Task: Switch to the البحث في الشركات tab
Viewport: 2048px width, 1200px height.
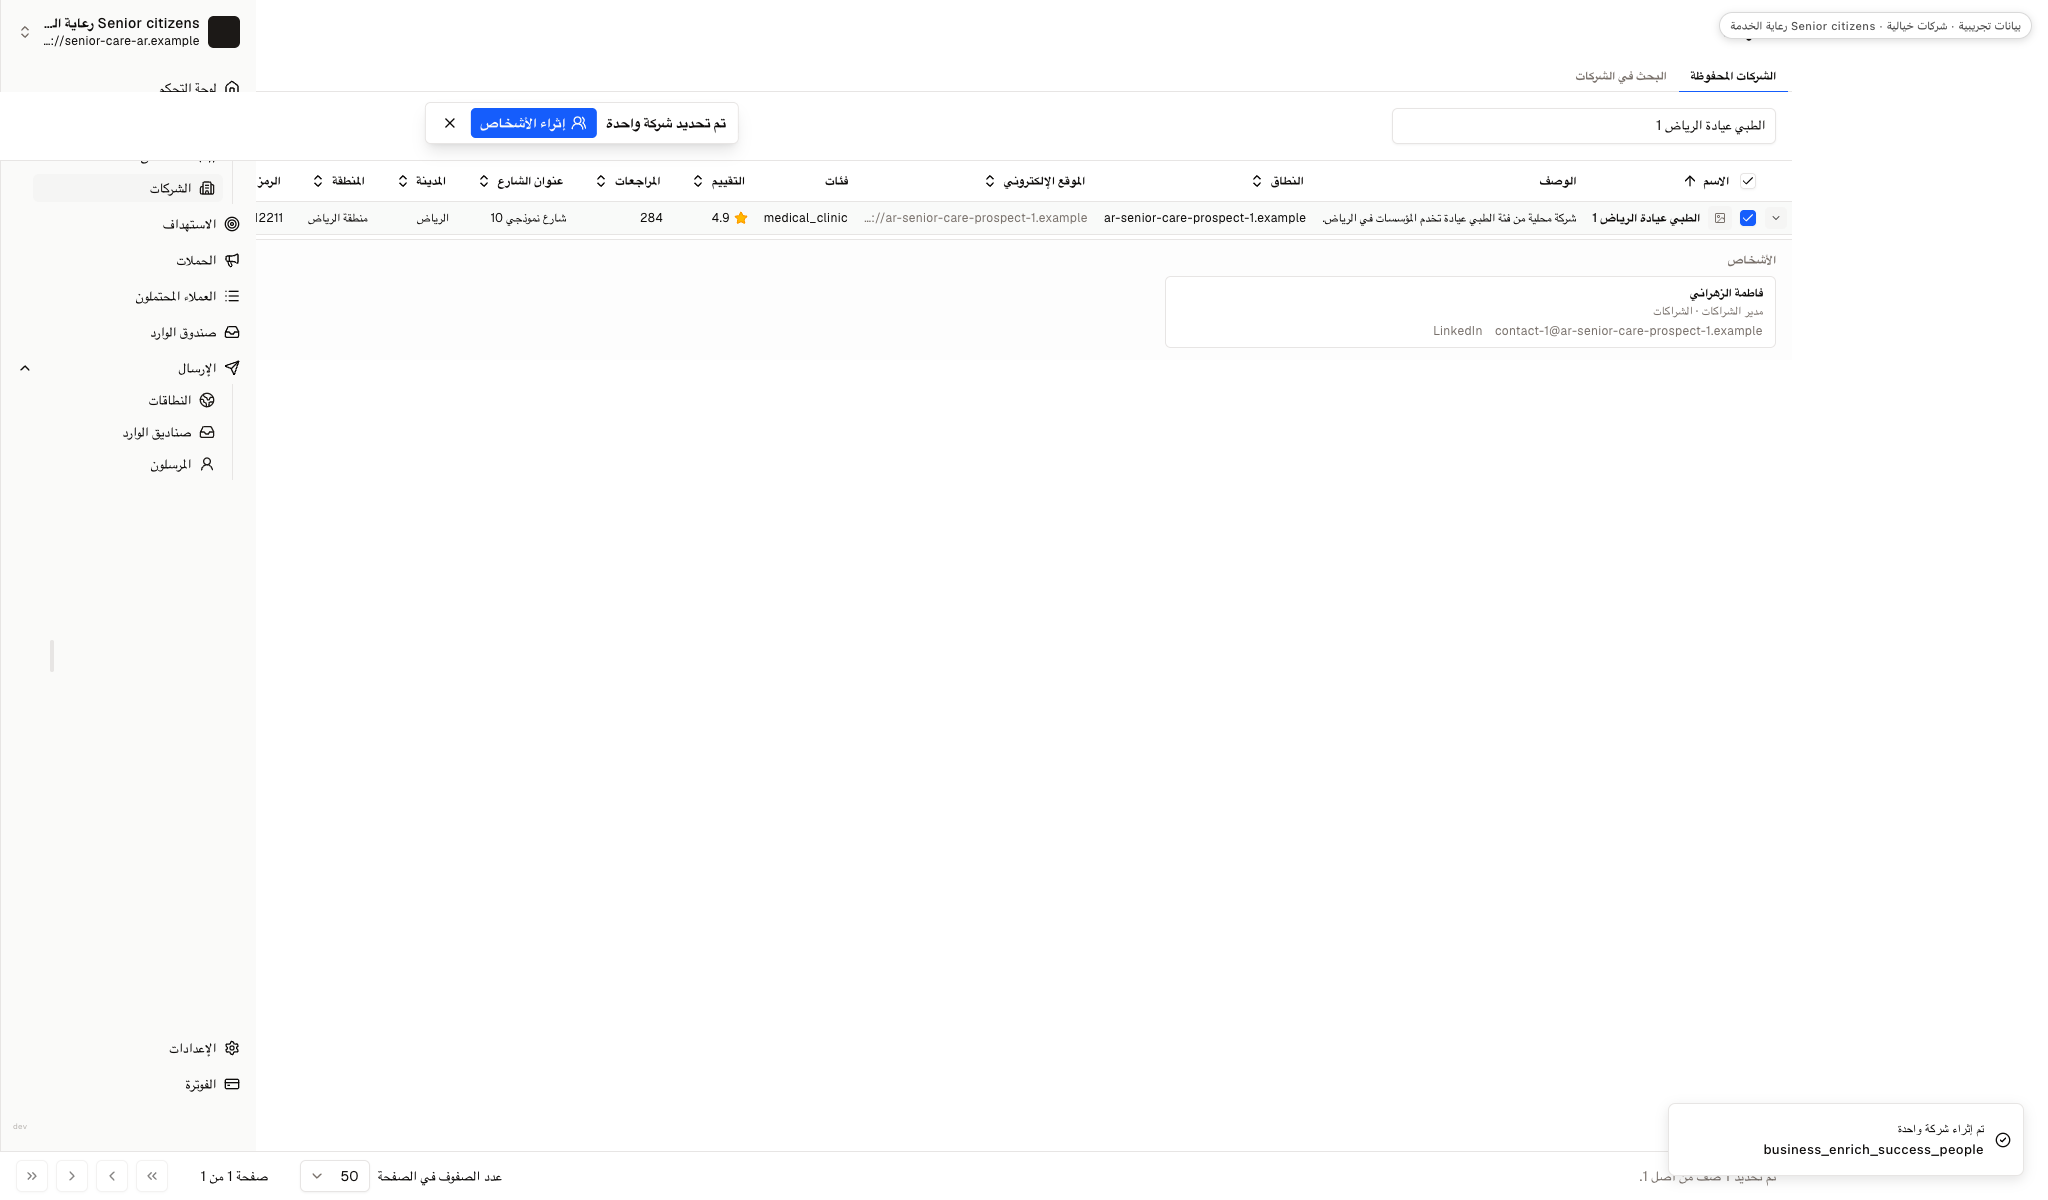Action: pyautogui.click(x=1621, y=76)
